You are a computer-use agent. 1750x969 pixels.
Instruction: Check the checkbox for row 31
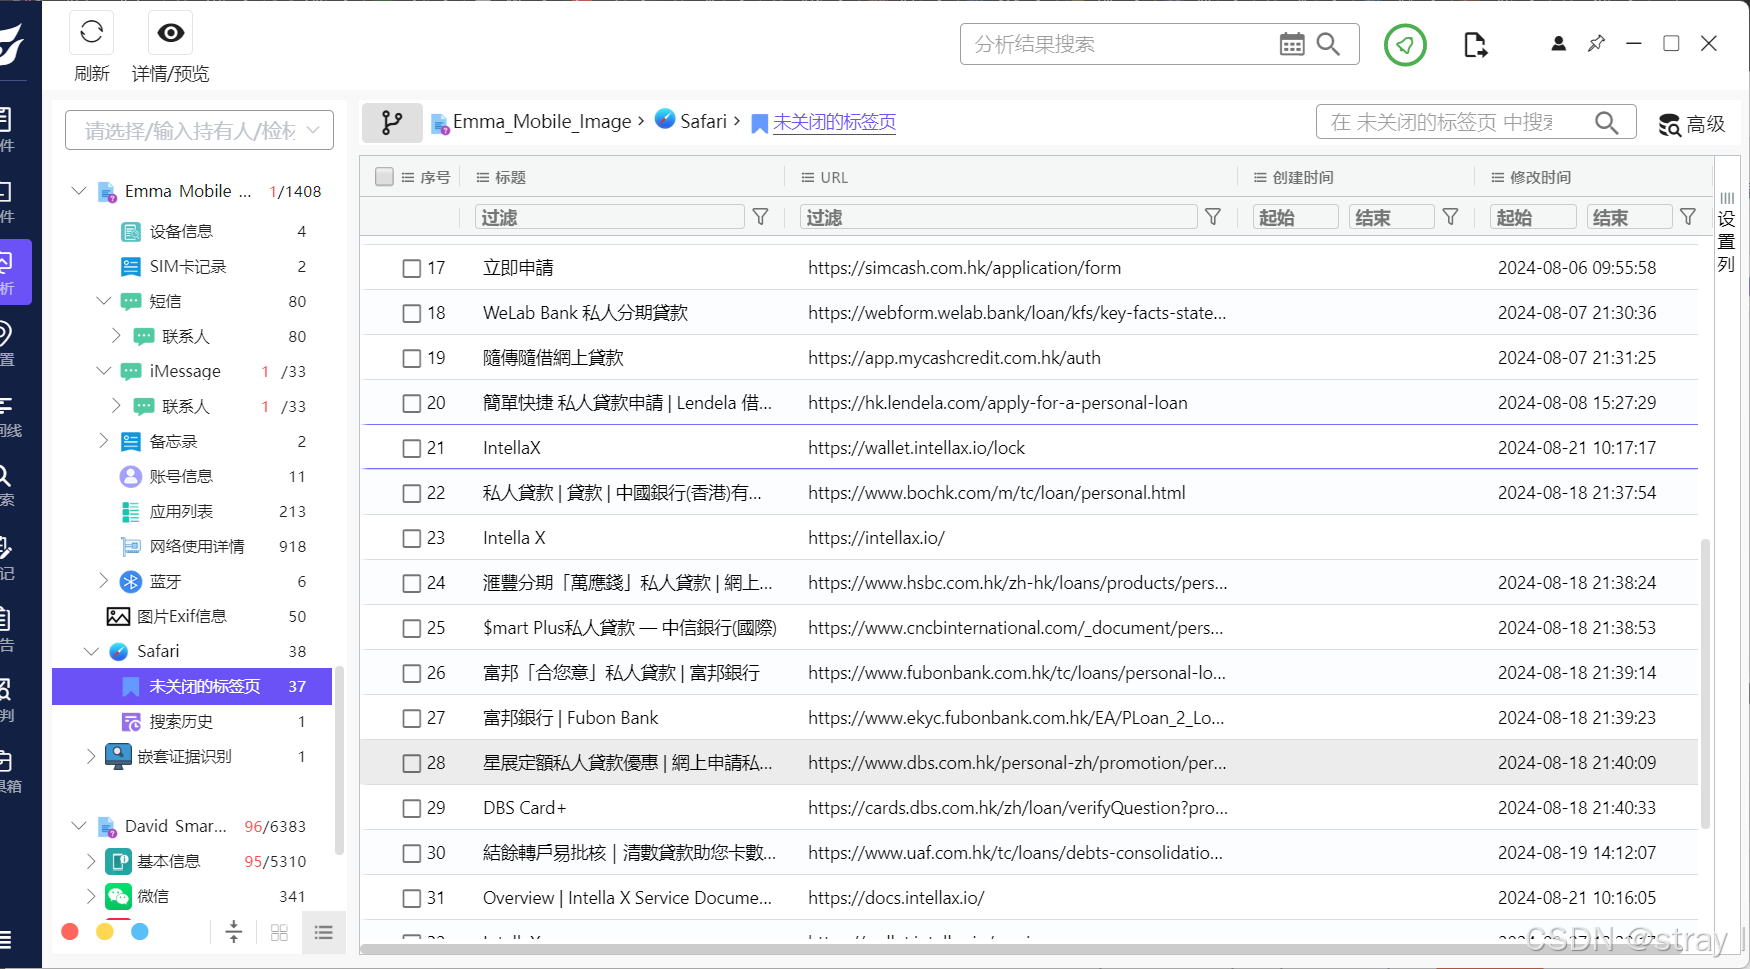tap(411, 898)
